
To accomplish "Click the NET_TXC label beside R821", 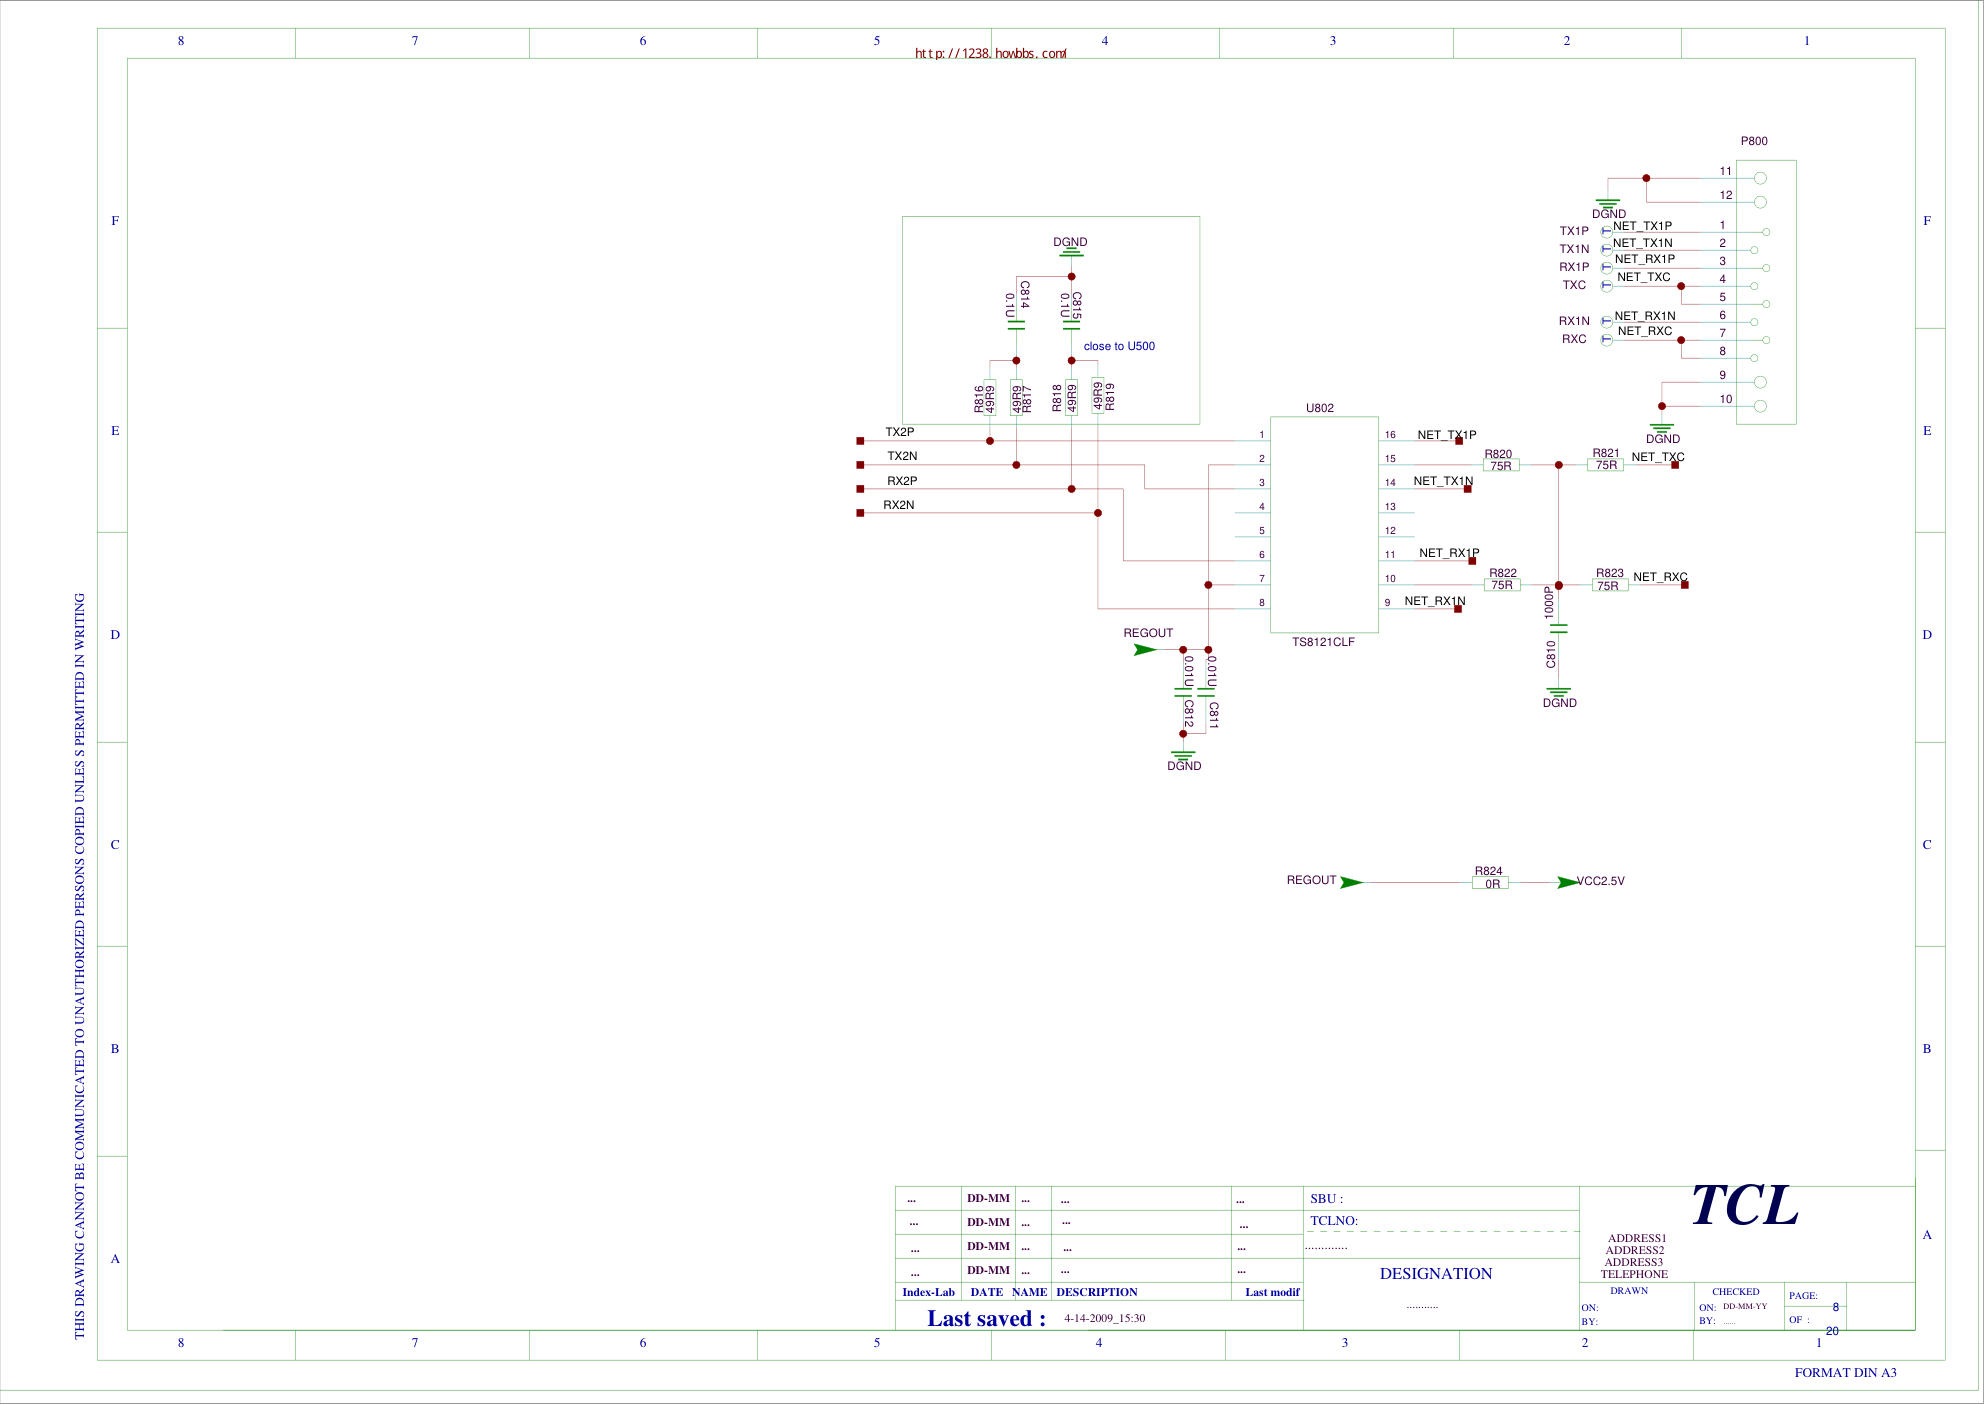I will pyautogui.click(x=1658, y=457).
